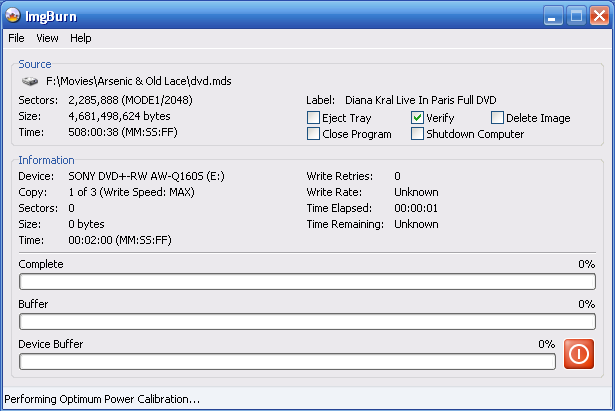Click the Information Sectors value 0
Image resolution: width=615 pixels, height=411 pixels.
71,208
